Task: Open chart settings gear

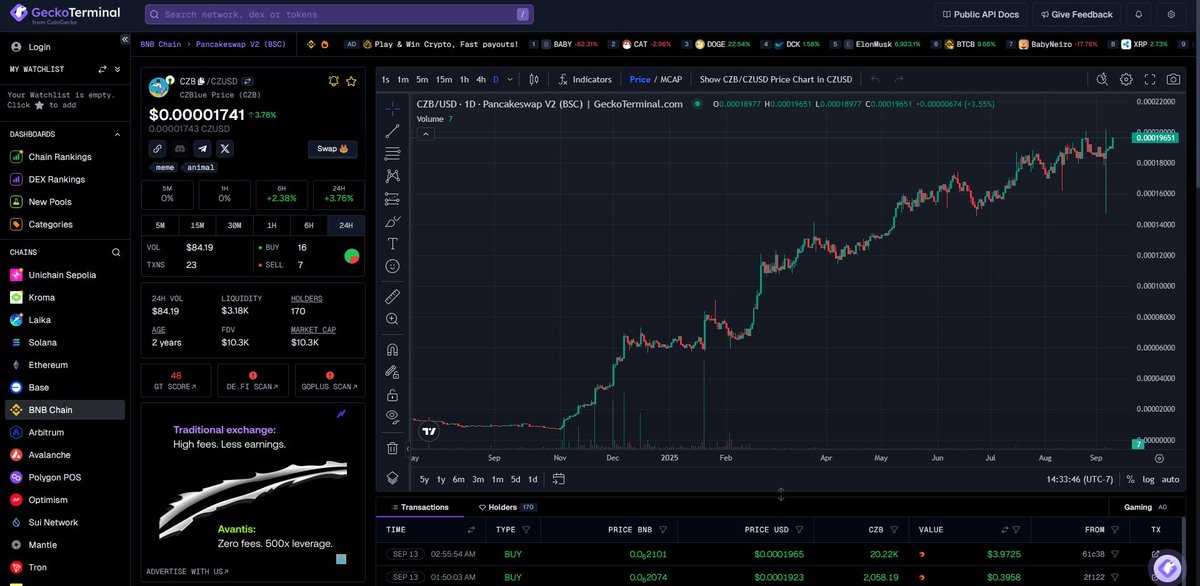Action: 1126,79
